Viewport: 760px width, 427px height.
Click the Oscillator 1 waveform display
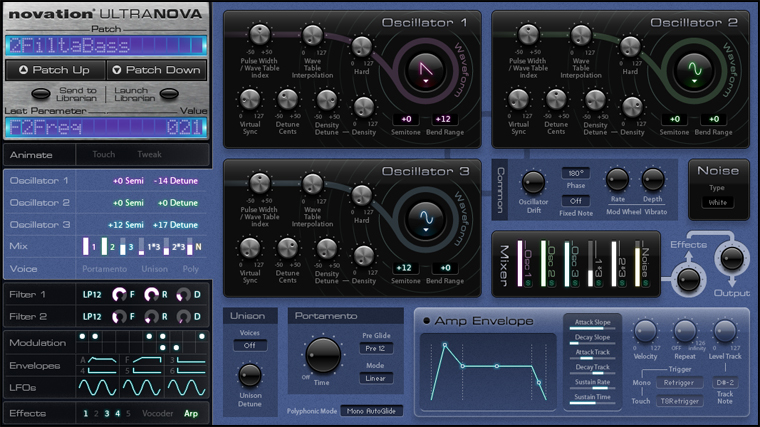pyautogui.click(x=423, y=71)
